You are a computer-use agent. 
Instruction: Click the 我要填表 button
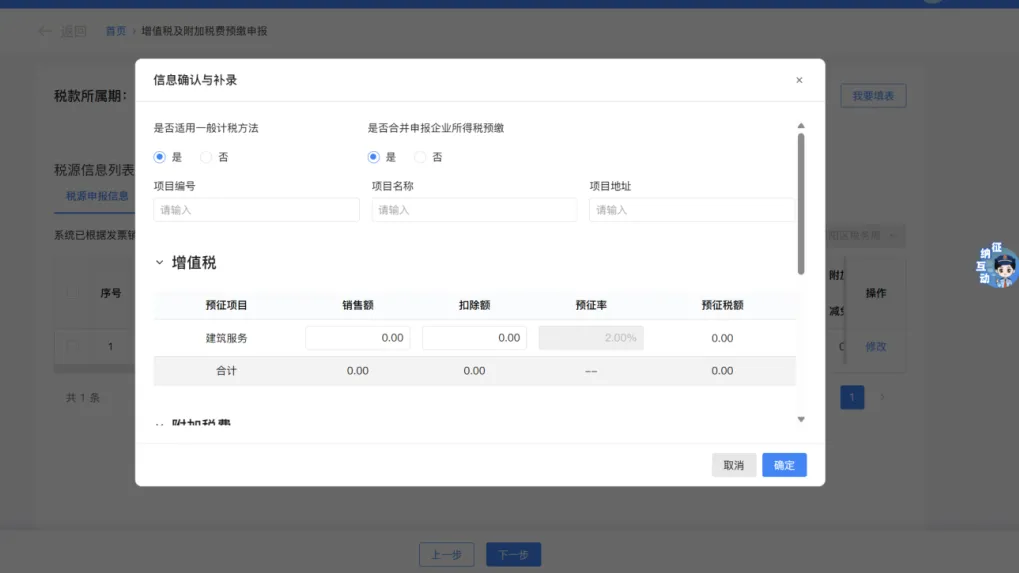(x=873, y=96)
